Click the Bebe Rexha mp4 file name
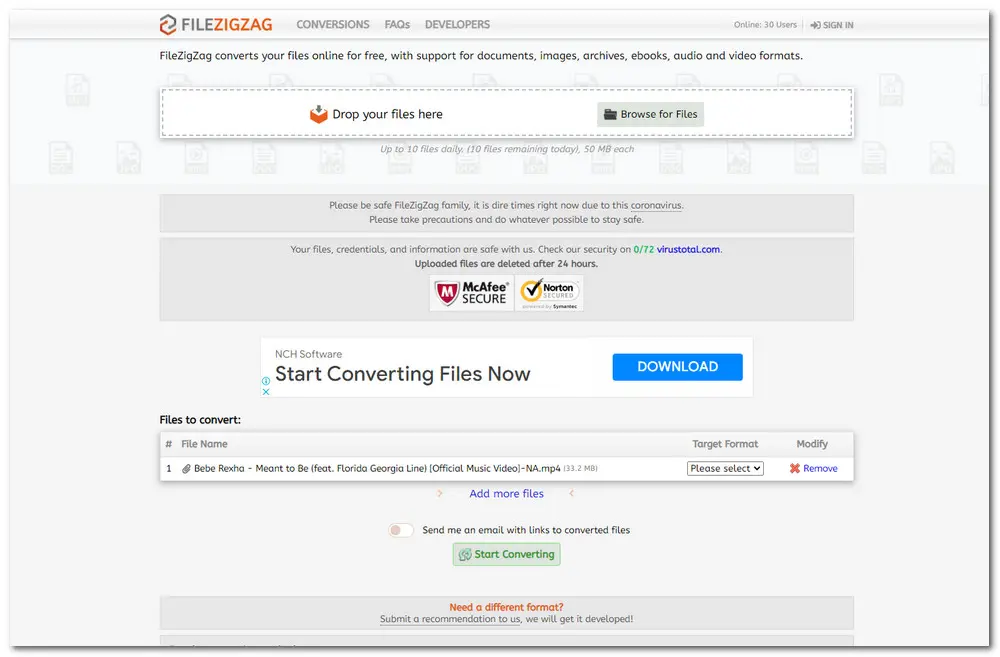 [x=378, y=469]
